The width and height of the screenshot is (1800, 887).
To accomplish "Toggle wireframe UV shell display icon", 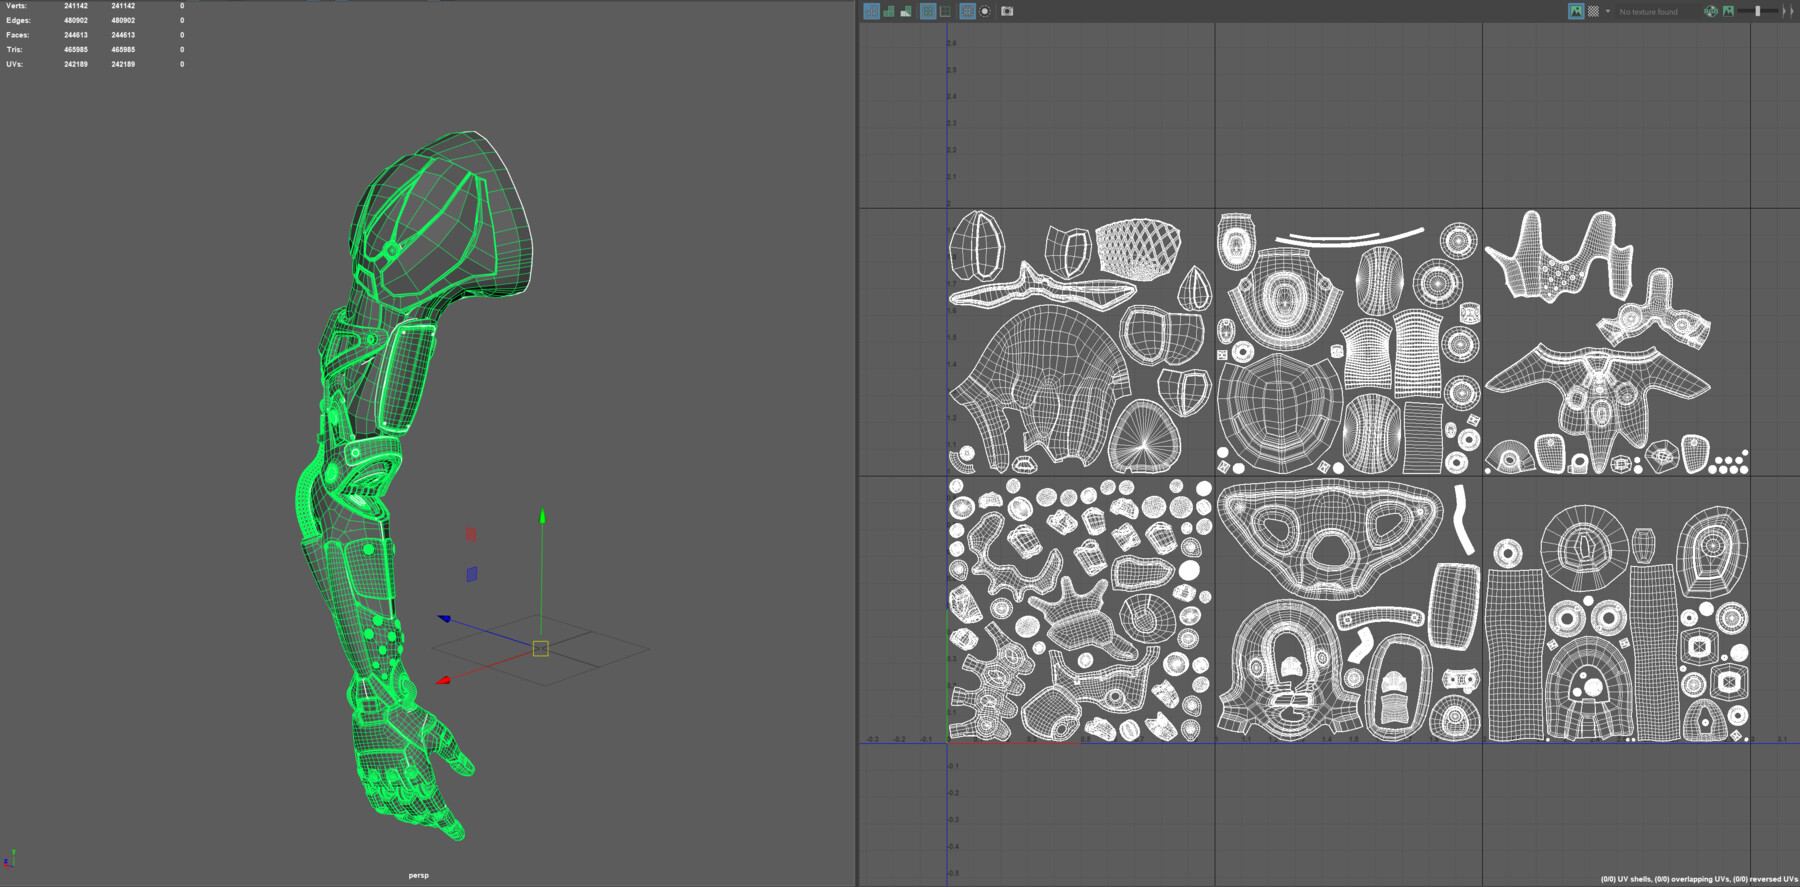I will point(871,11).
